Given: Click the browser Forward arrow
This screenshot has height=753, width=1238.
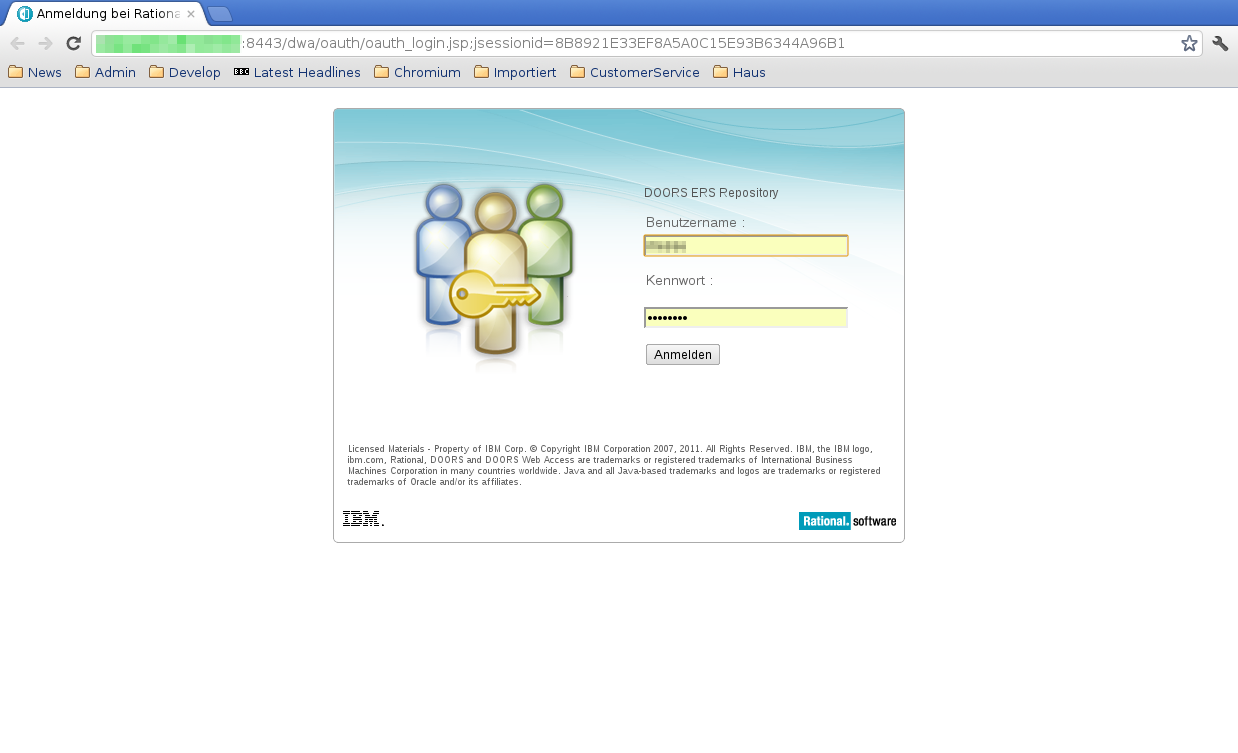Looking at the screenshot, I should (x=45, y=43).
